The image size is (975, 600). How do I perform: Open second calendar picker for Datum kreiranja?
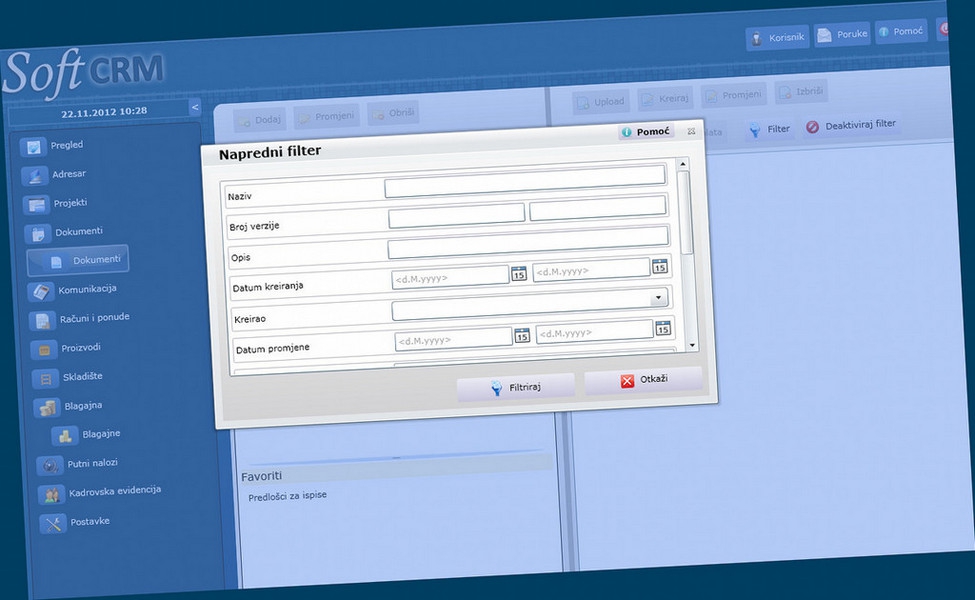(x=660, y=266)
